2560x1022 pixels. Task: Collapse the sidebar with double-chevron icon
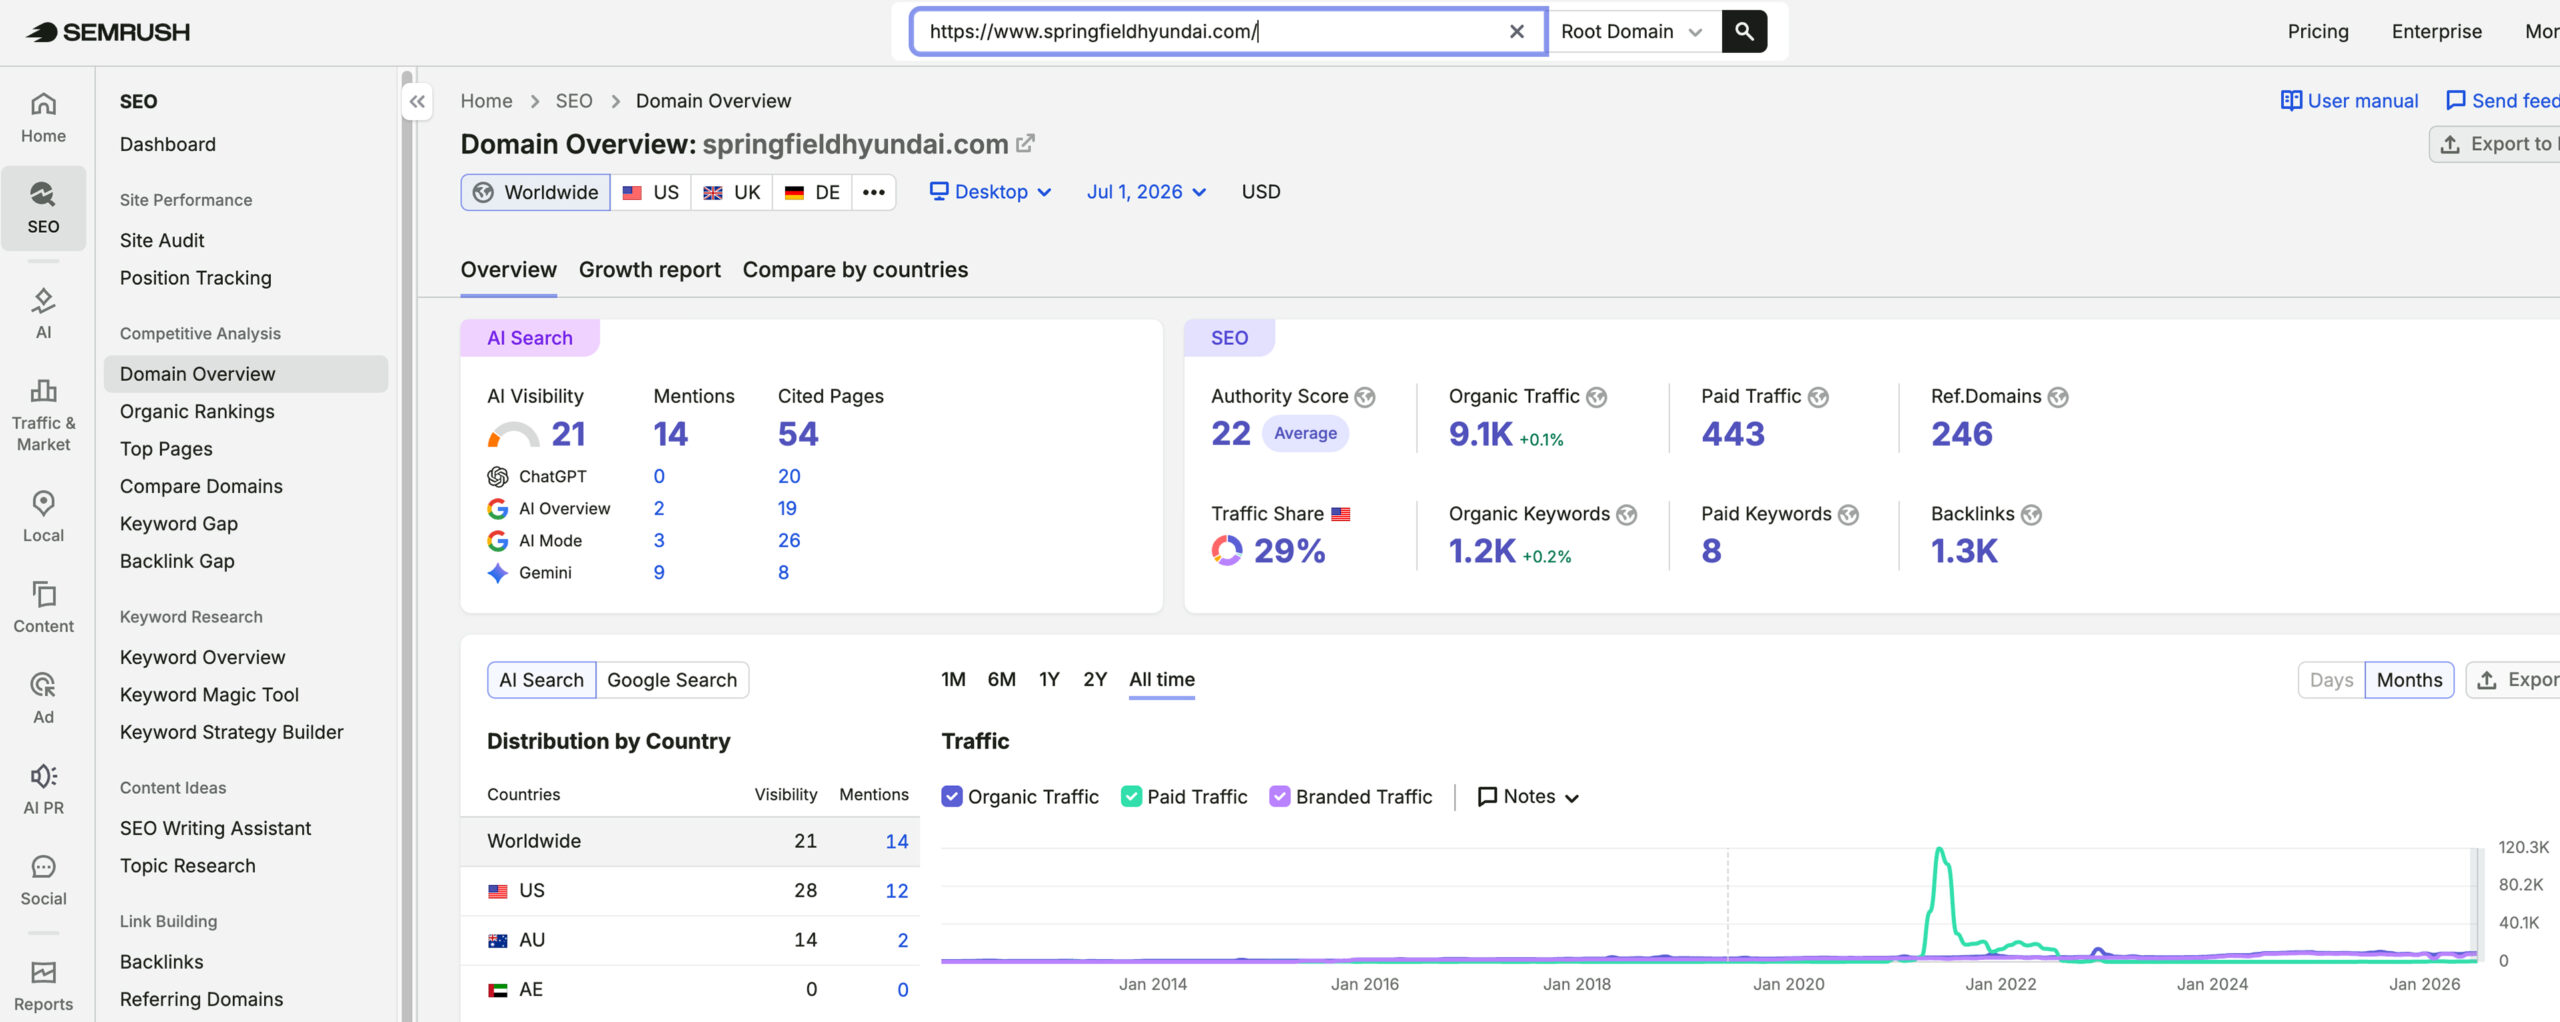pos(417,101)
